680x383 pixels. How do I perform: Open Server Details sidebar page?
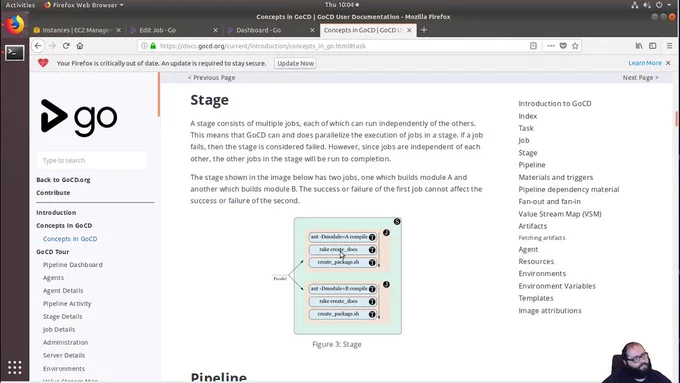64,355
